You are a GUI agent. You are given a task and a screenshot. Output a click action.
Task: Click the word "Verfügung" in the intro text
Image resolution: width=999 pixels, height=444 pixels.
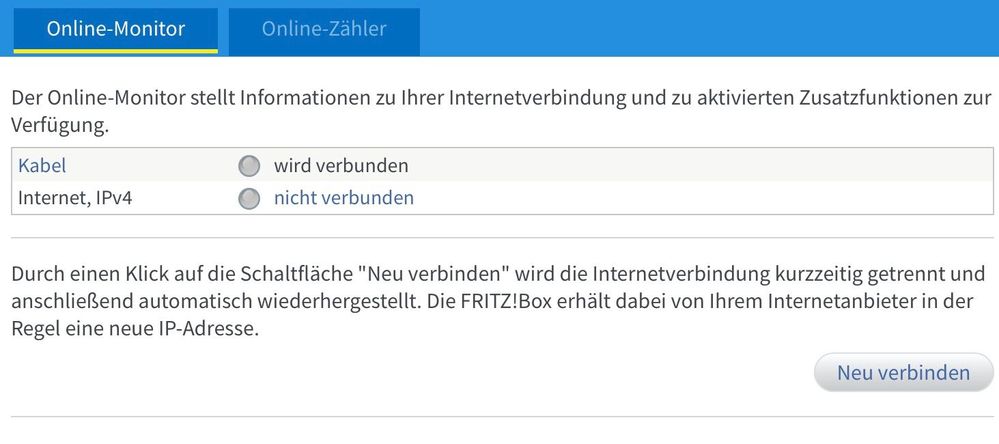coord(56,127)
